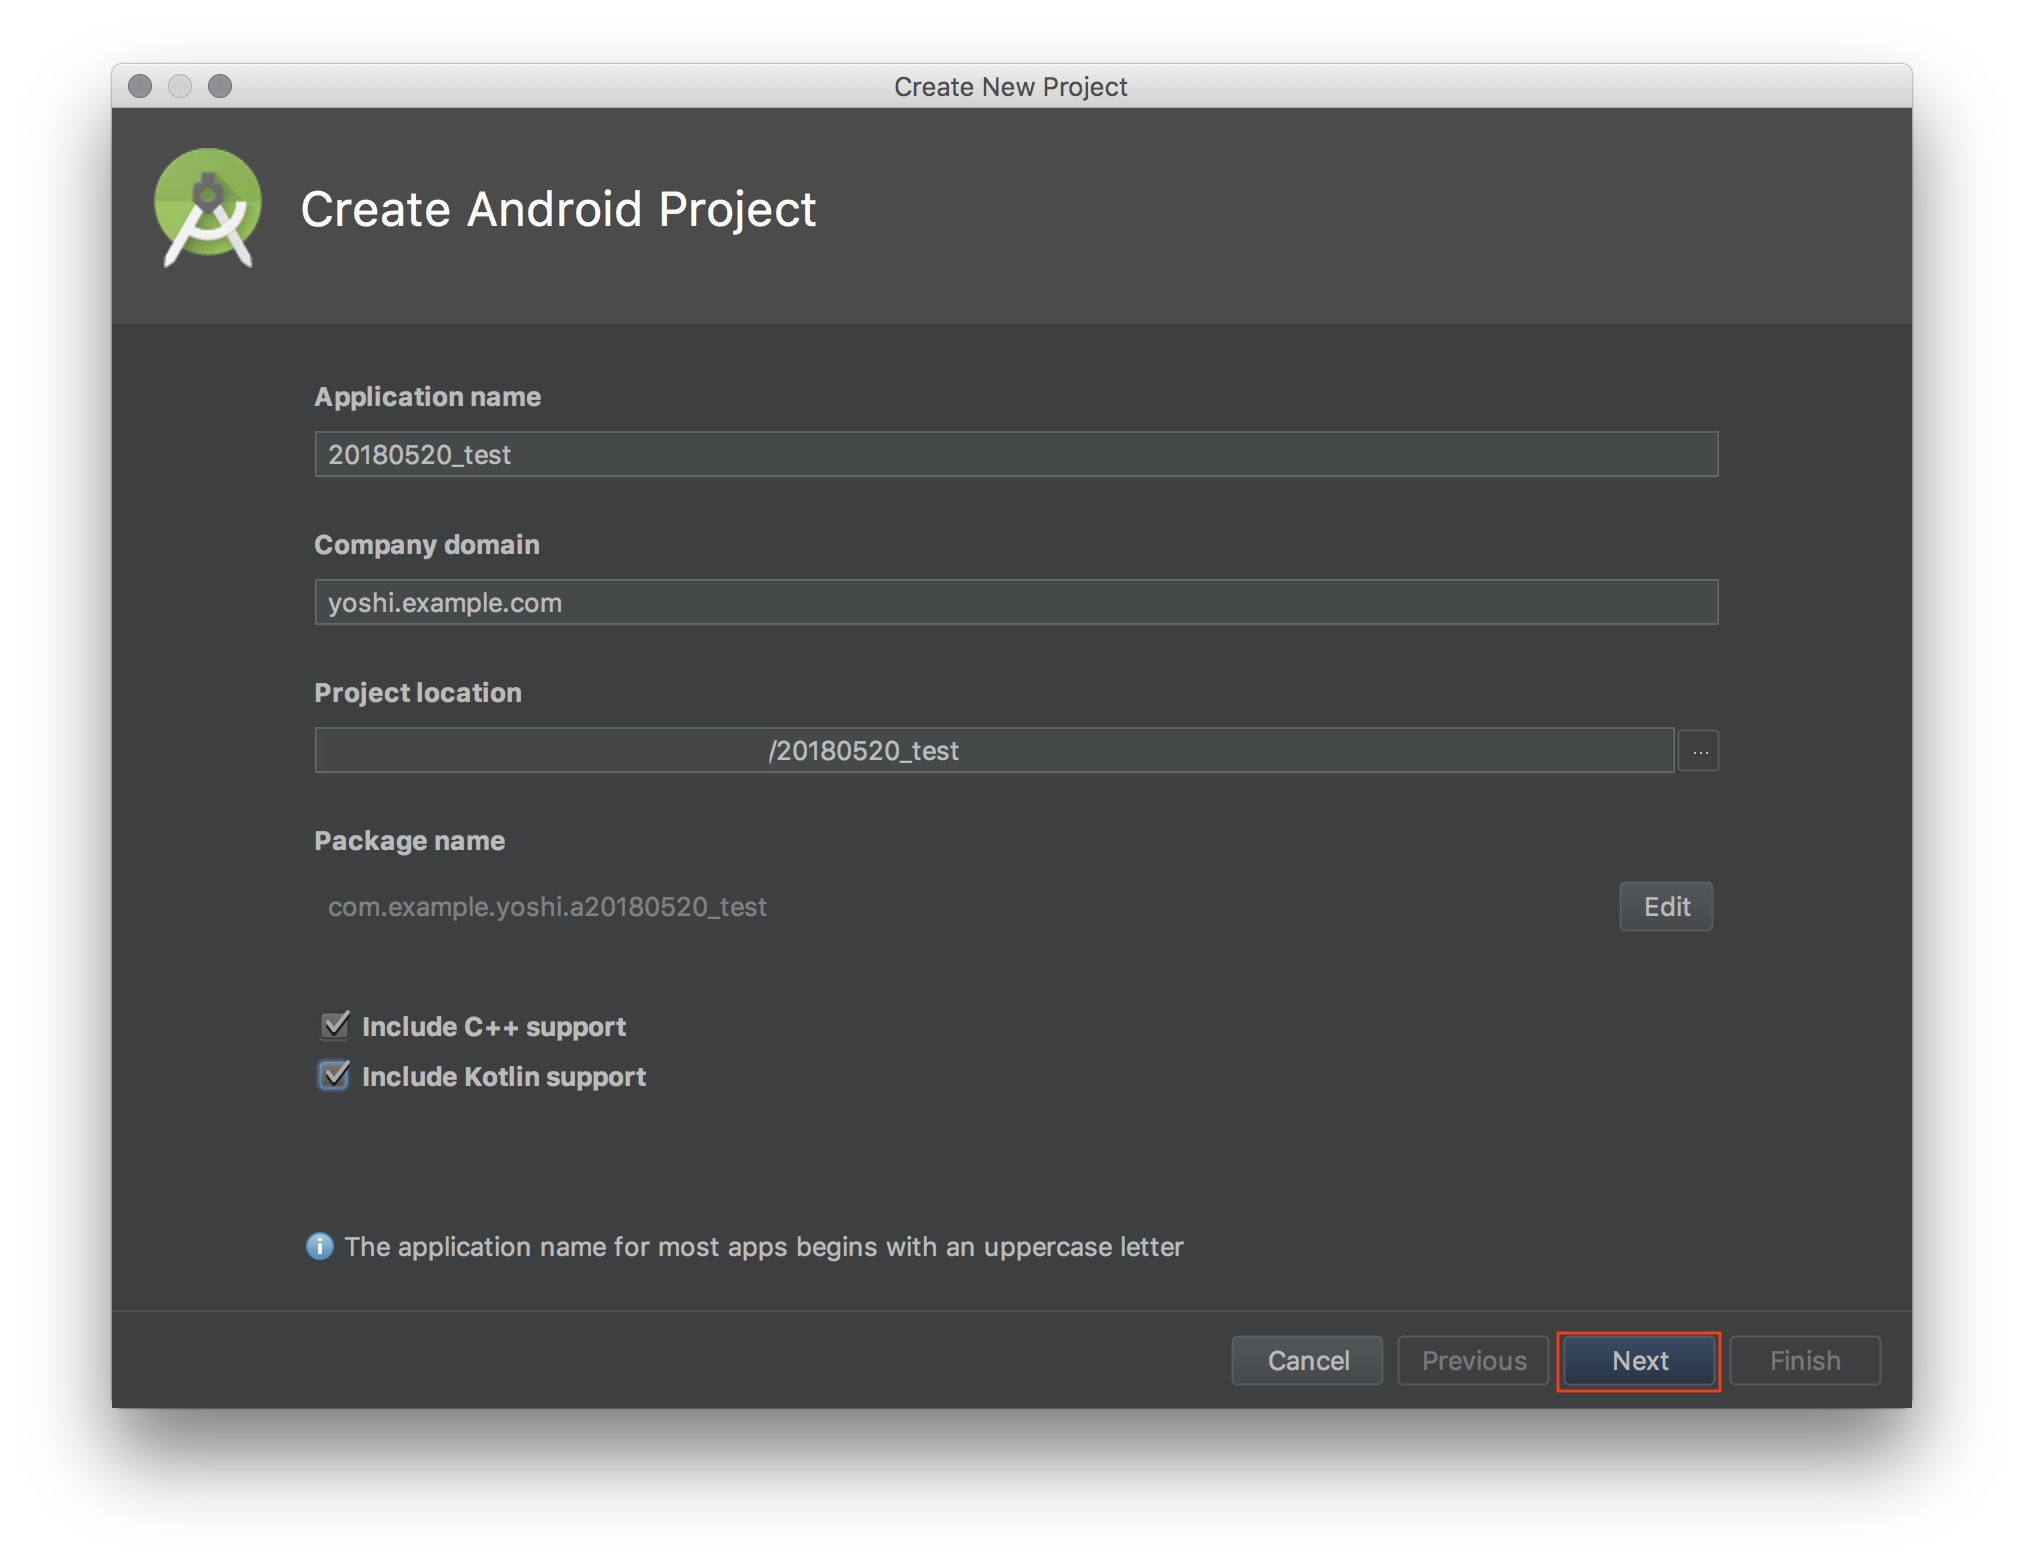The image size is (2024, 1568).
Task: Click the Previous button
Action: click(x=1473, y=1360)
